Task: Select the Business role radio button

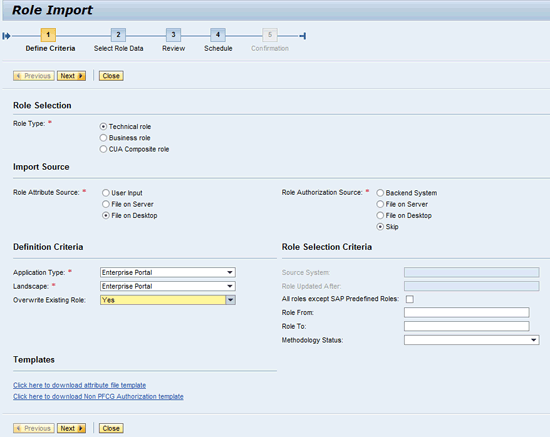Action: coord(103,138)
